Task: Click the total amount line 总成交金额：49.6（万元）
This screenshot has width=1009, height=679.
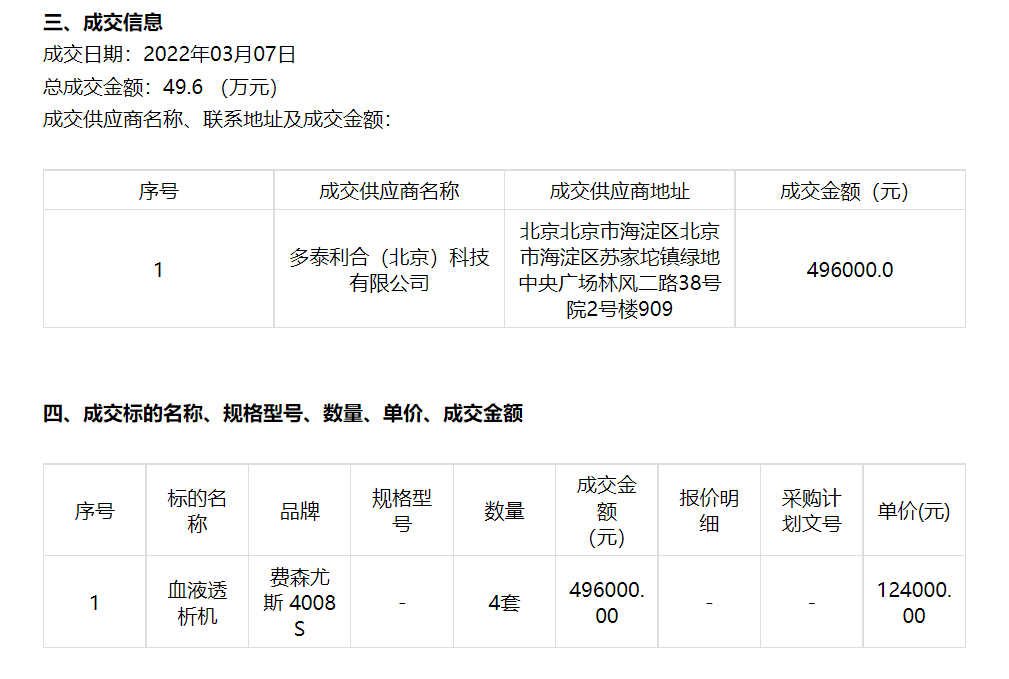Action: [x=160, y=87]
